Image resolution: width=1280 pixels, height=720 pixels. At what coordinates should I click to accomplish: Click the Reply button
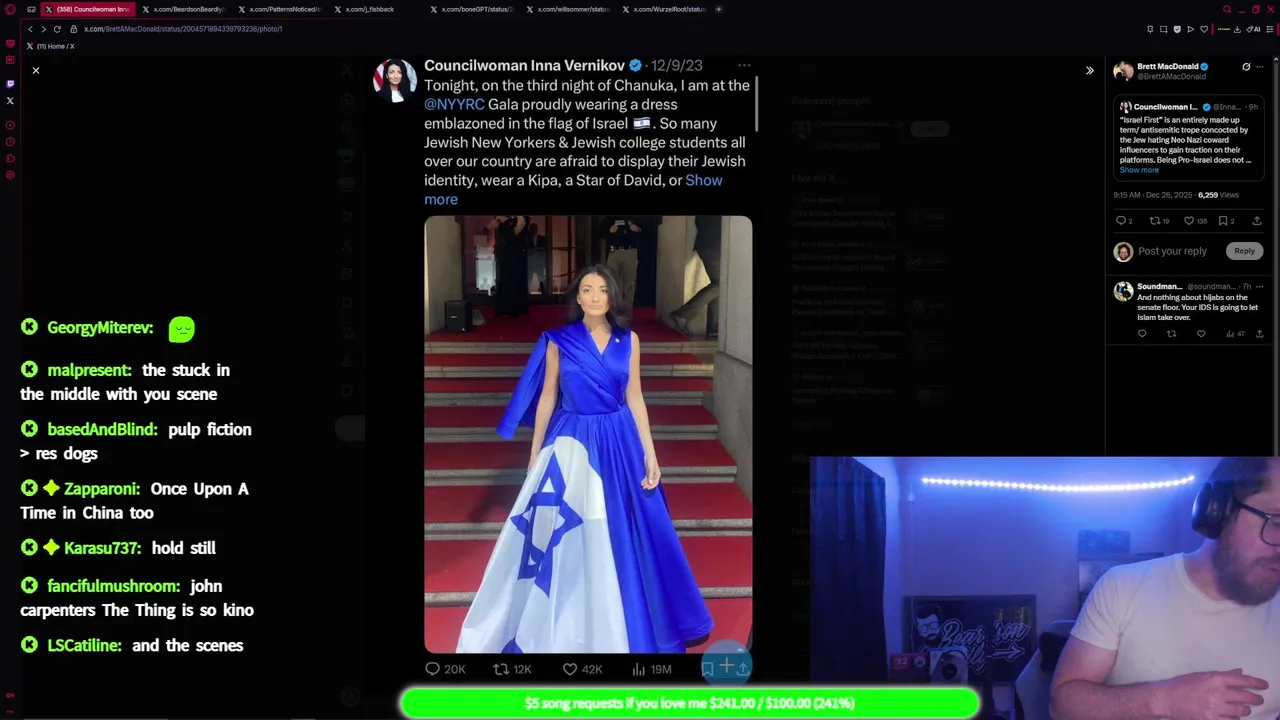(1244, 251)
